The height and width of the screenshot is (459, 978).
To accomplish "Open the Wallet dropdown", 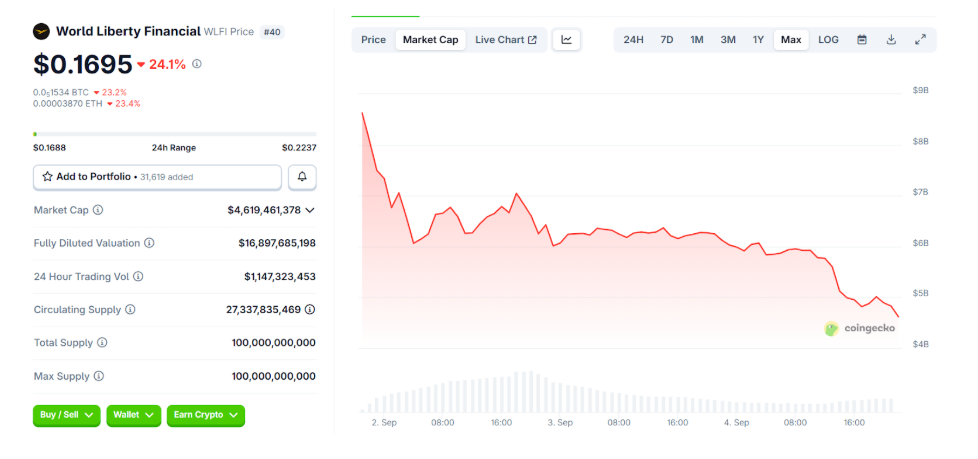I will click(133, 415).
